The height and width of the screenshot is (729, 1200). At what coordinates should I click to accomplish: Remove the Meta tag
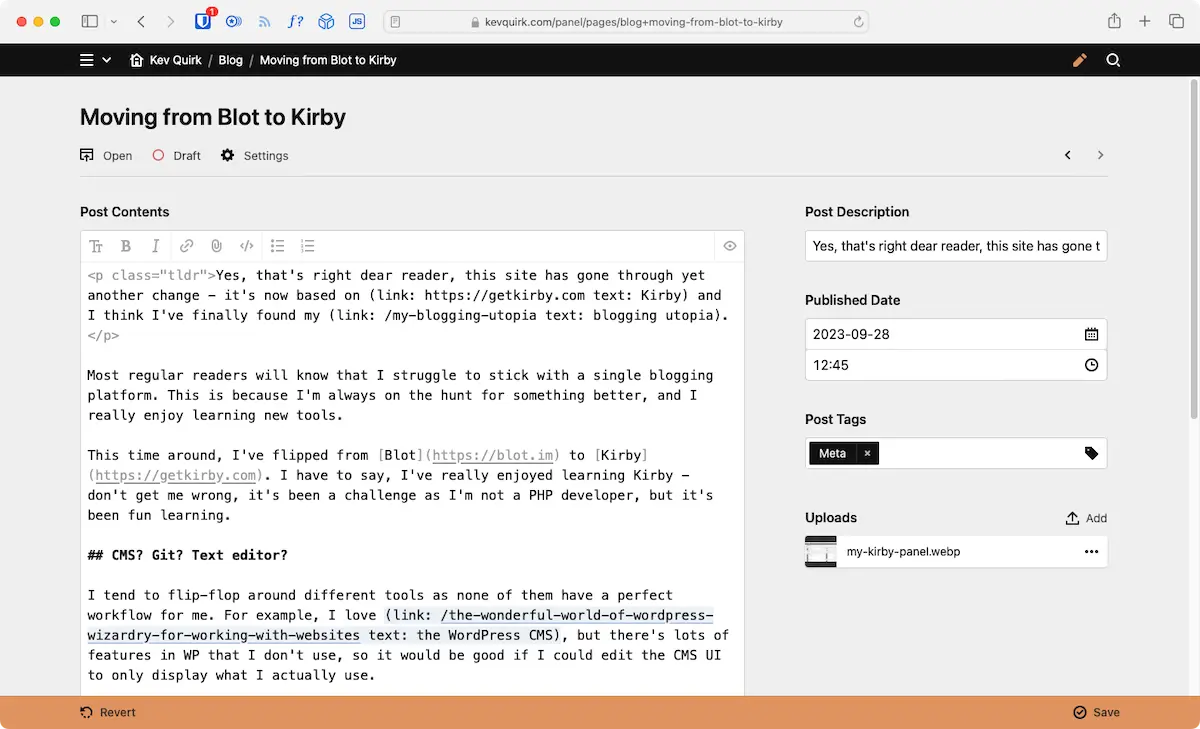[x=867, y=453]
